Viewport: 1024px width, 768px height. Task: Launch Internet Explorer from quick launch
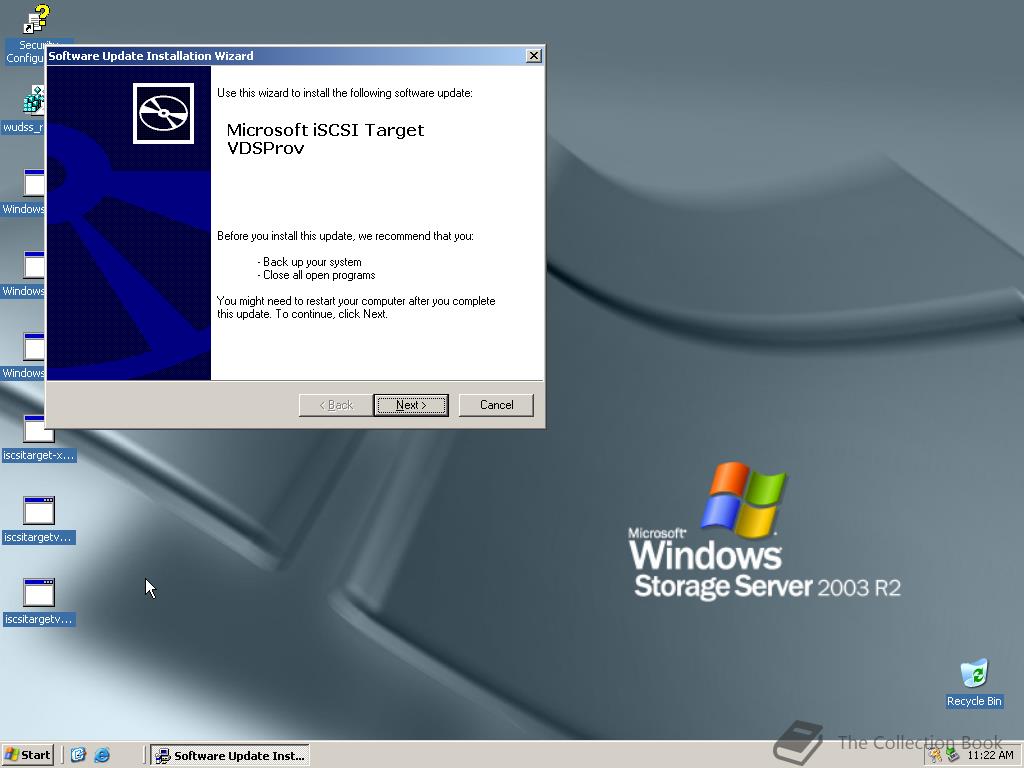point(102,755)
